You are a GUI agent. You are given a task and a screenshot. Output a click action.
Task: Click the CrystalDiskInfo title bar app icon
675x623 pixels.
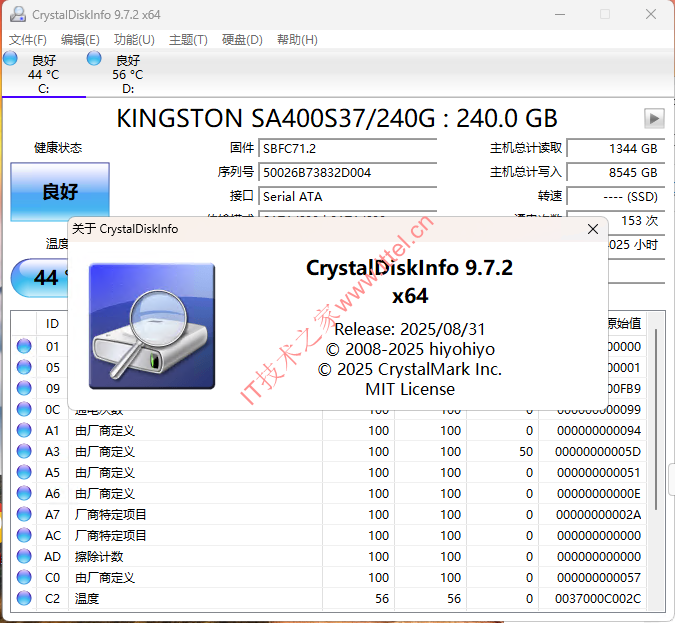point(18,14)
